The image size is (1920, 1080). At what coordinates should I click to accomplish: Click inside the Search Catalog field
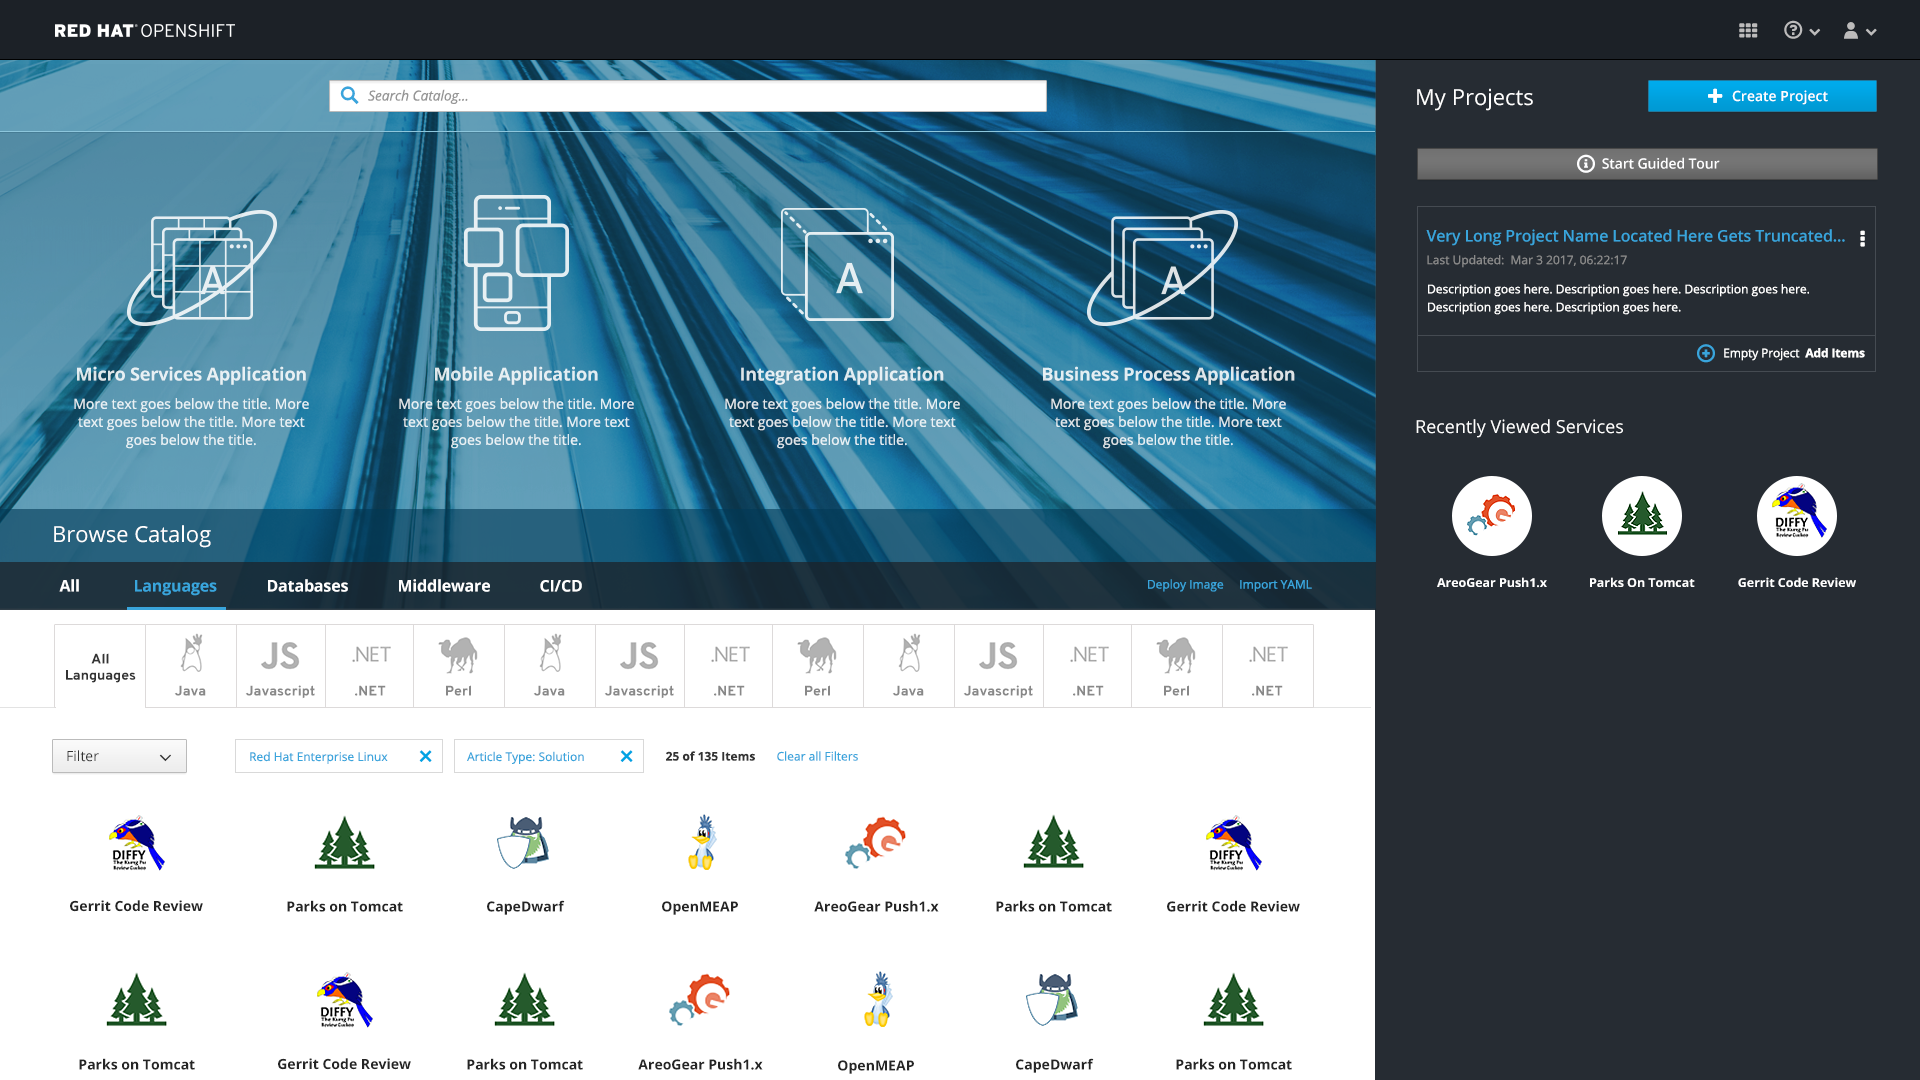(x=700, y=96)
